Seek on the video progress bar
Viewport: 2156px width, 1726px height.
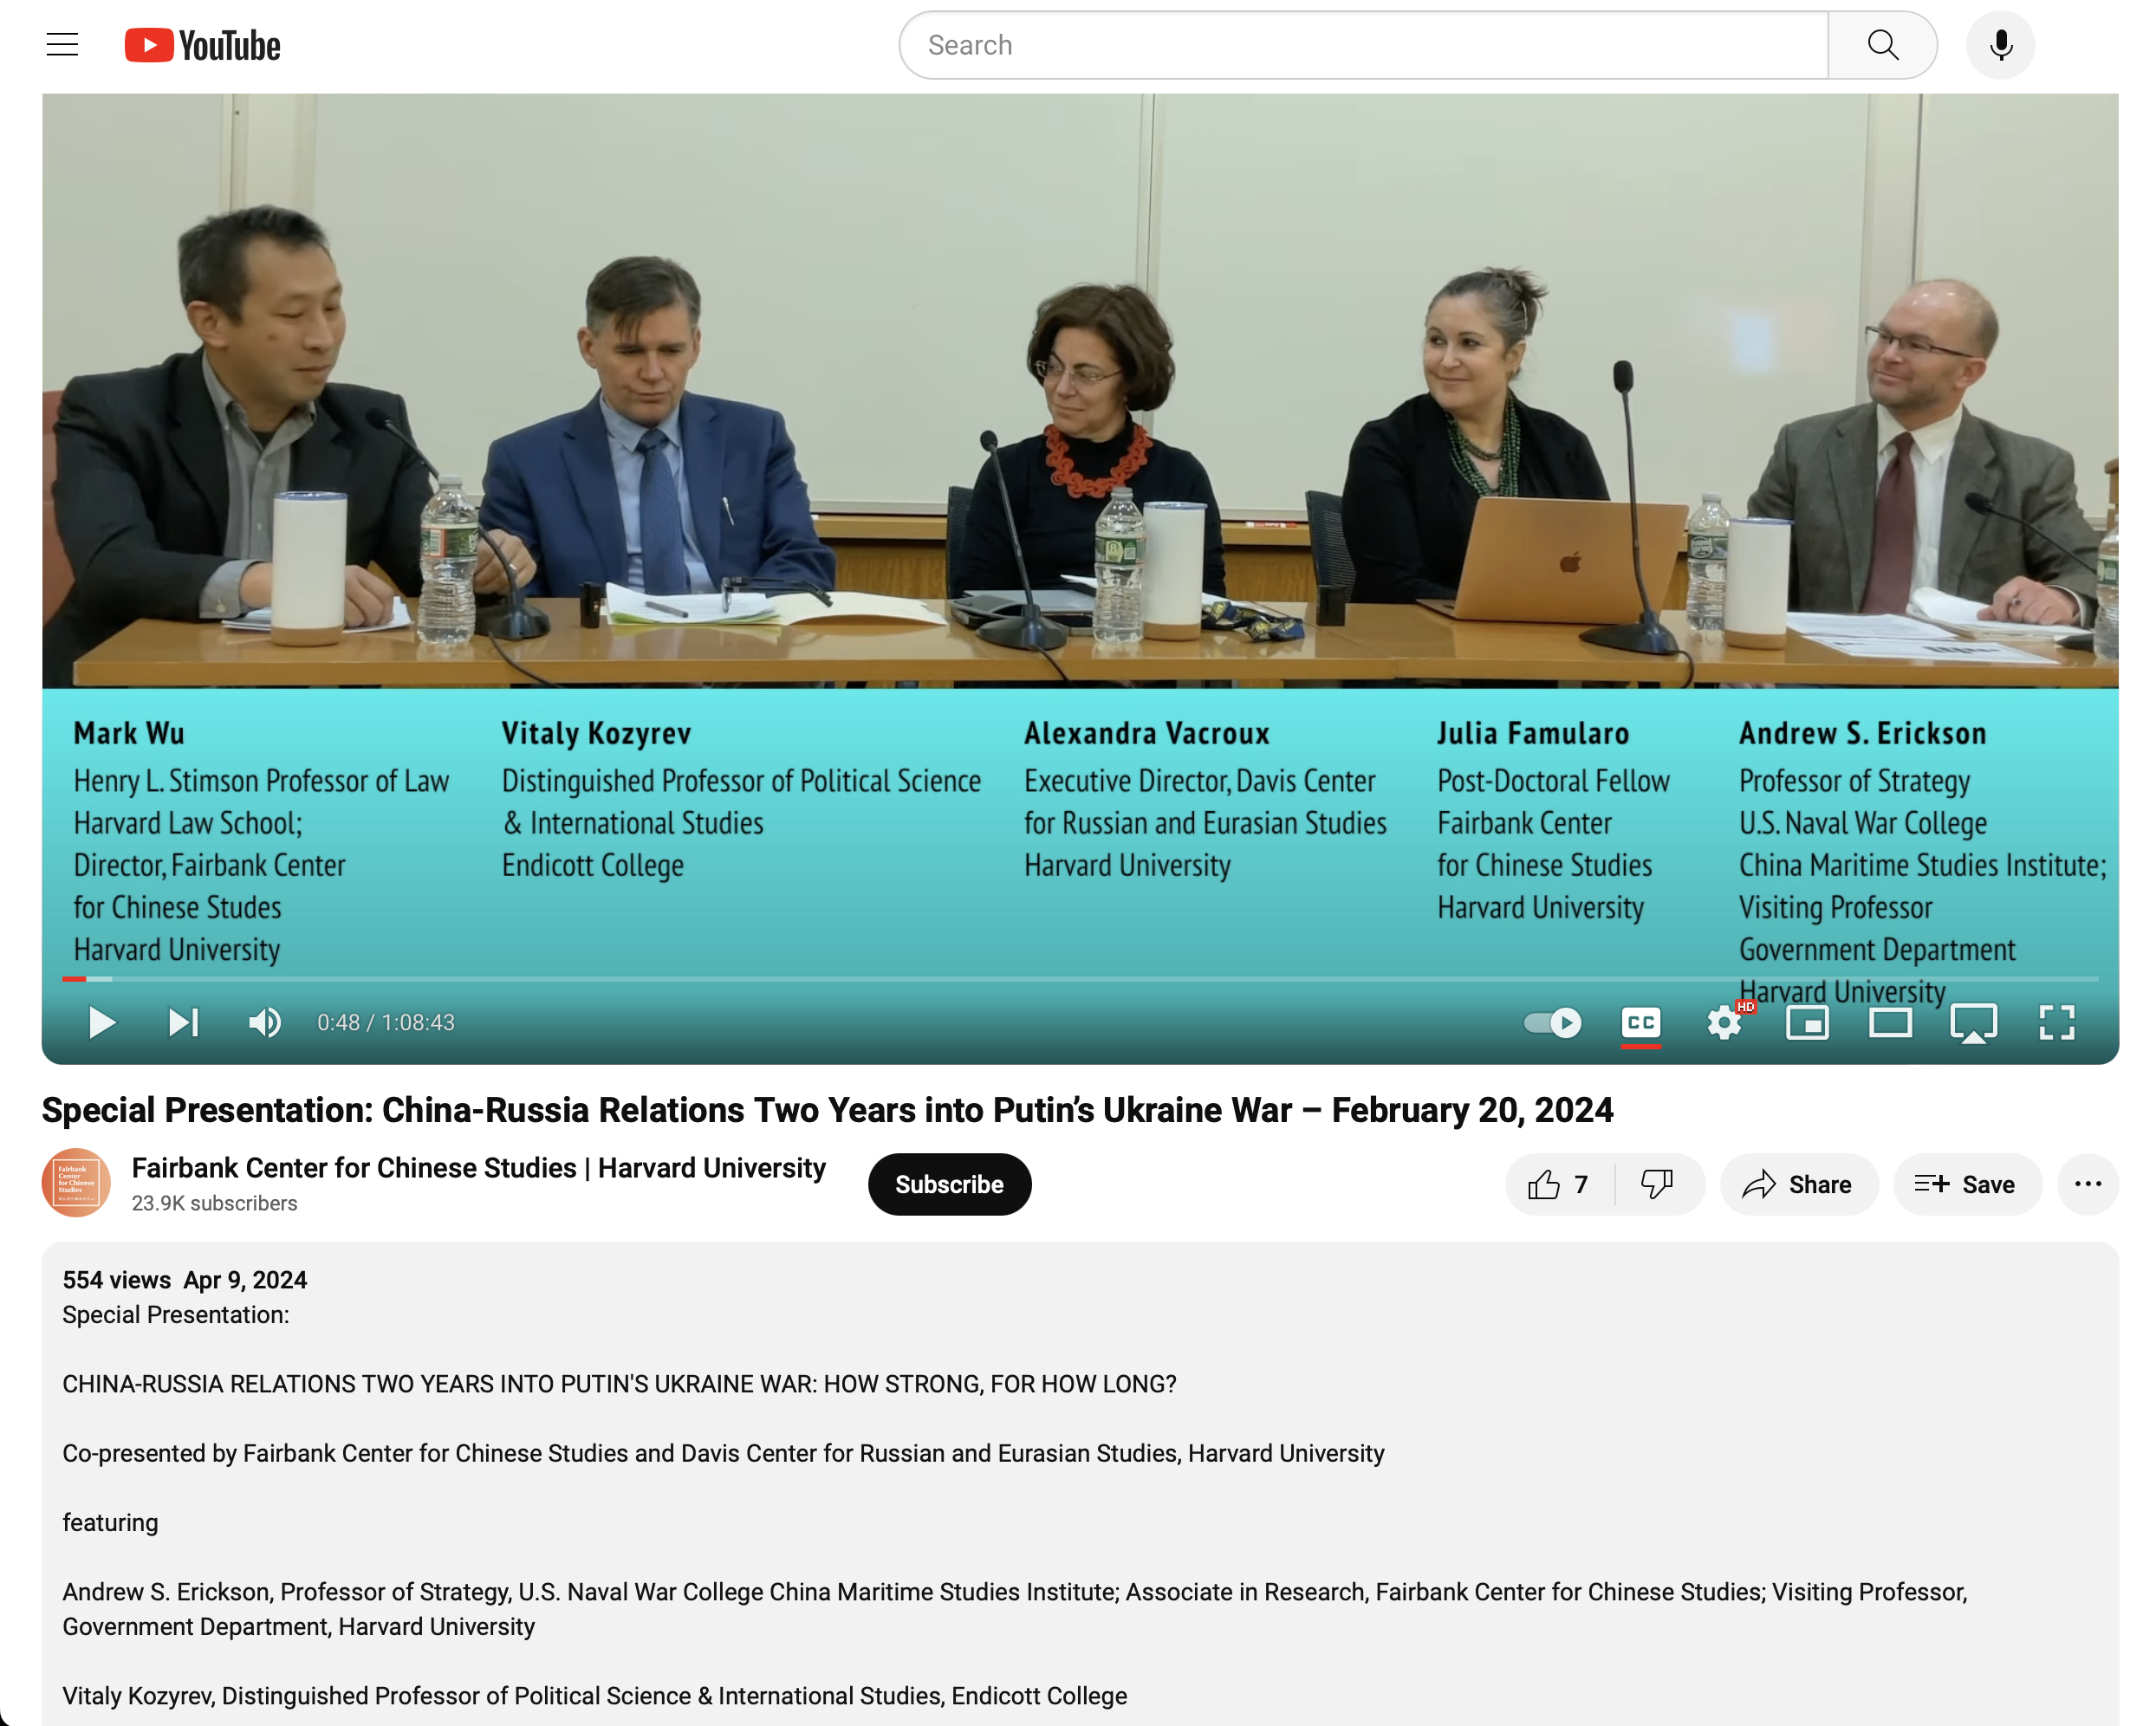coord(1080,978)
